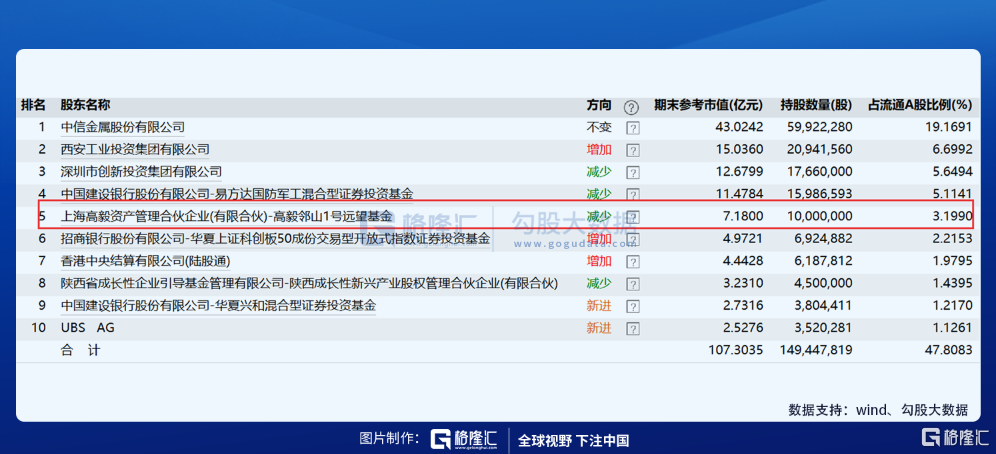The height and width of the screenshot is (454, 996).
Task: Click market value 7.1800
Action: coord(744,216)
